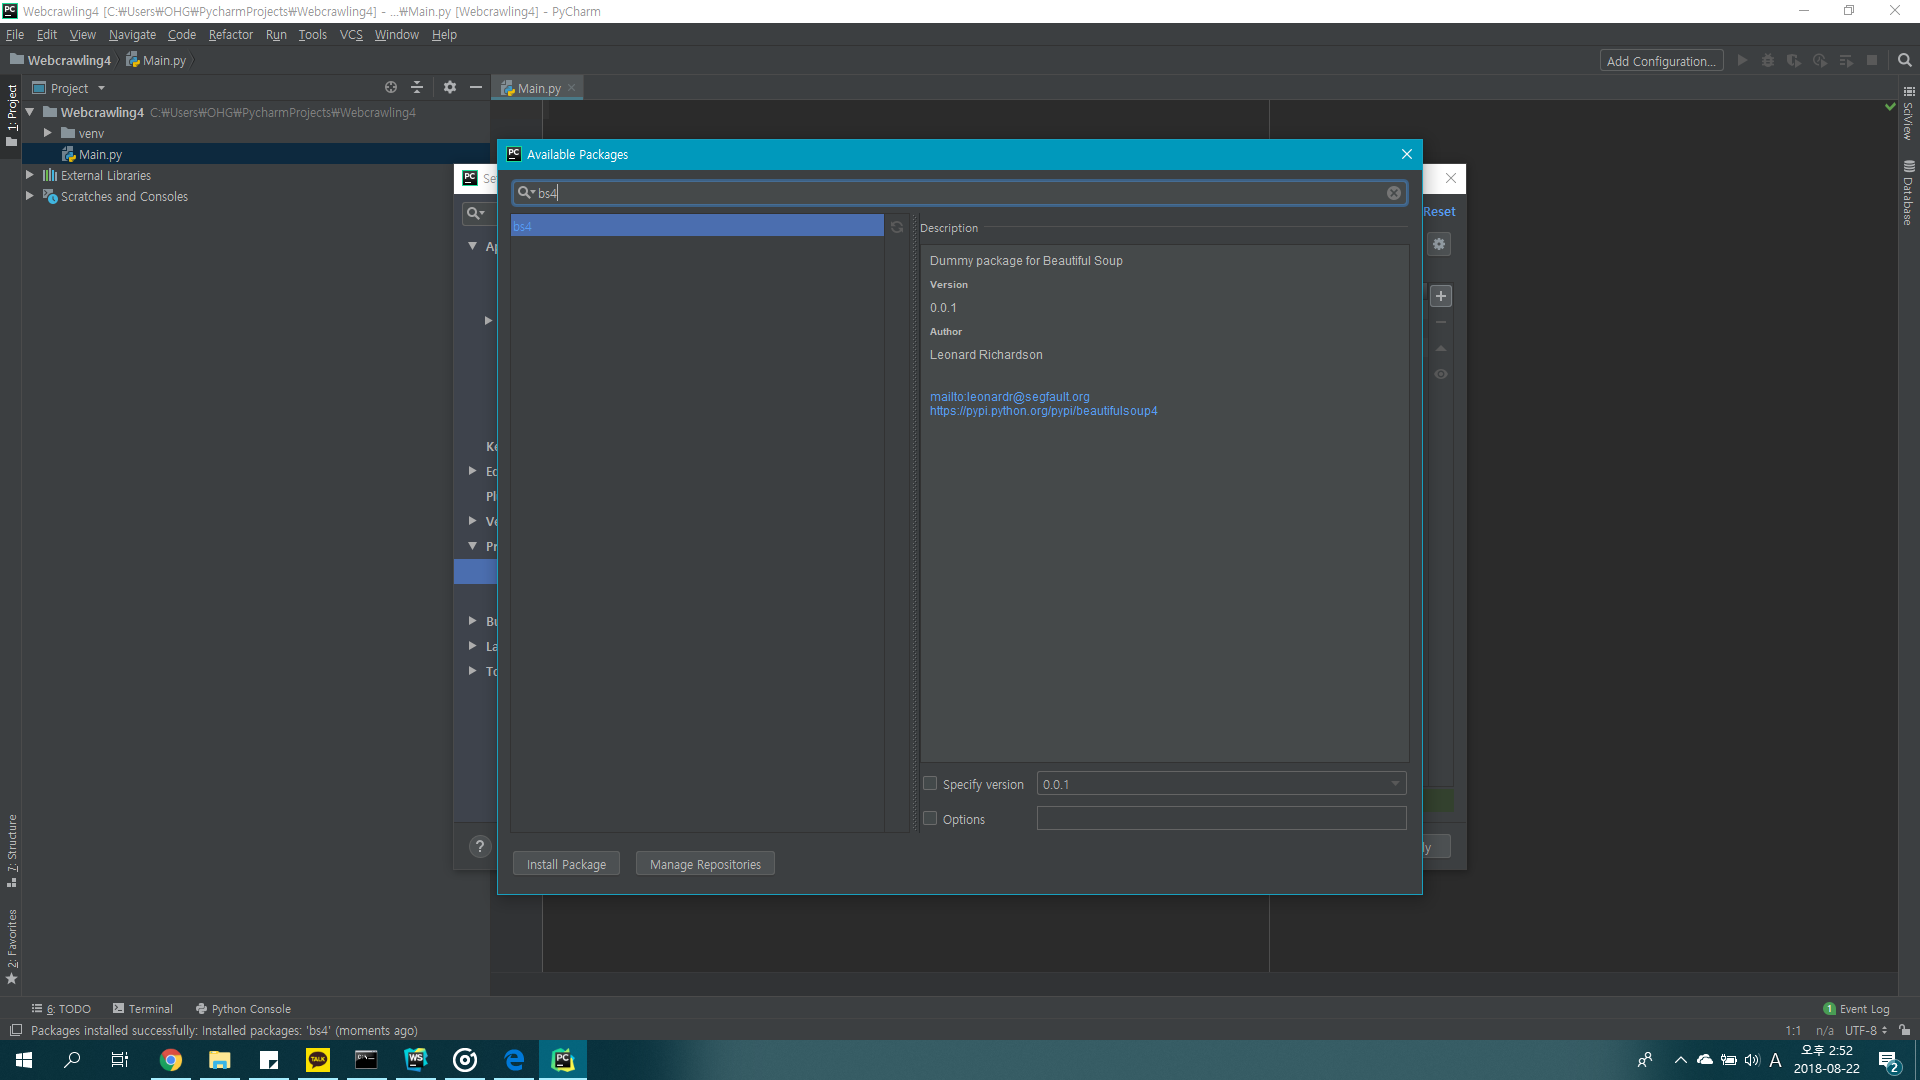Click the Stop toolbar icon

click(1872, 61)
